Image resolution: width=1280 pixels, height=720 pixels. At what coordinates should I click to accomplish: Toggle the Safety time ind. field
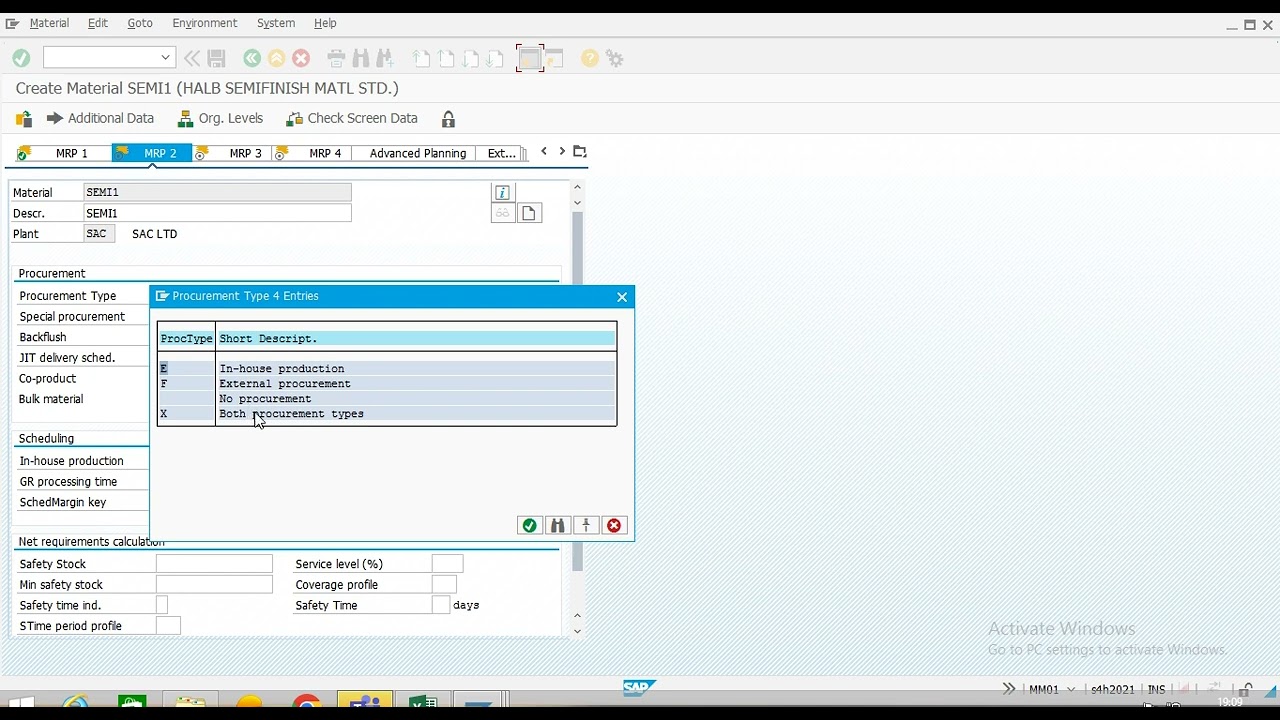click(162, 605)
